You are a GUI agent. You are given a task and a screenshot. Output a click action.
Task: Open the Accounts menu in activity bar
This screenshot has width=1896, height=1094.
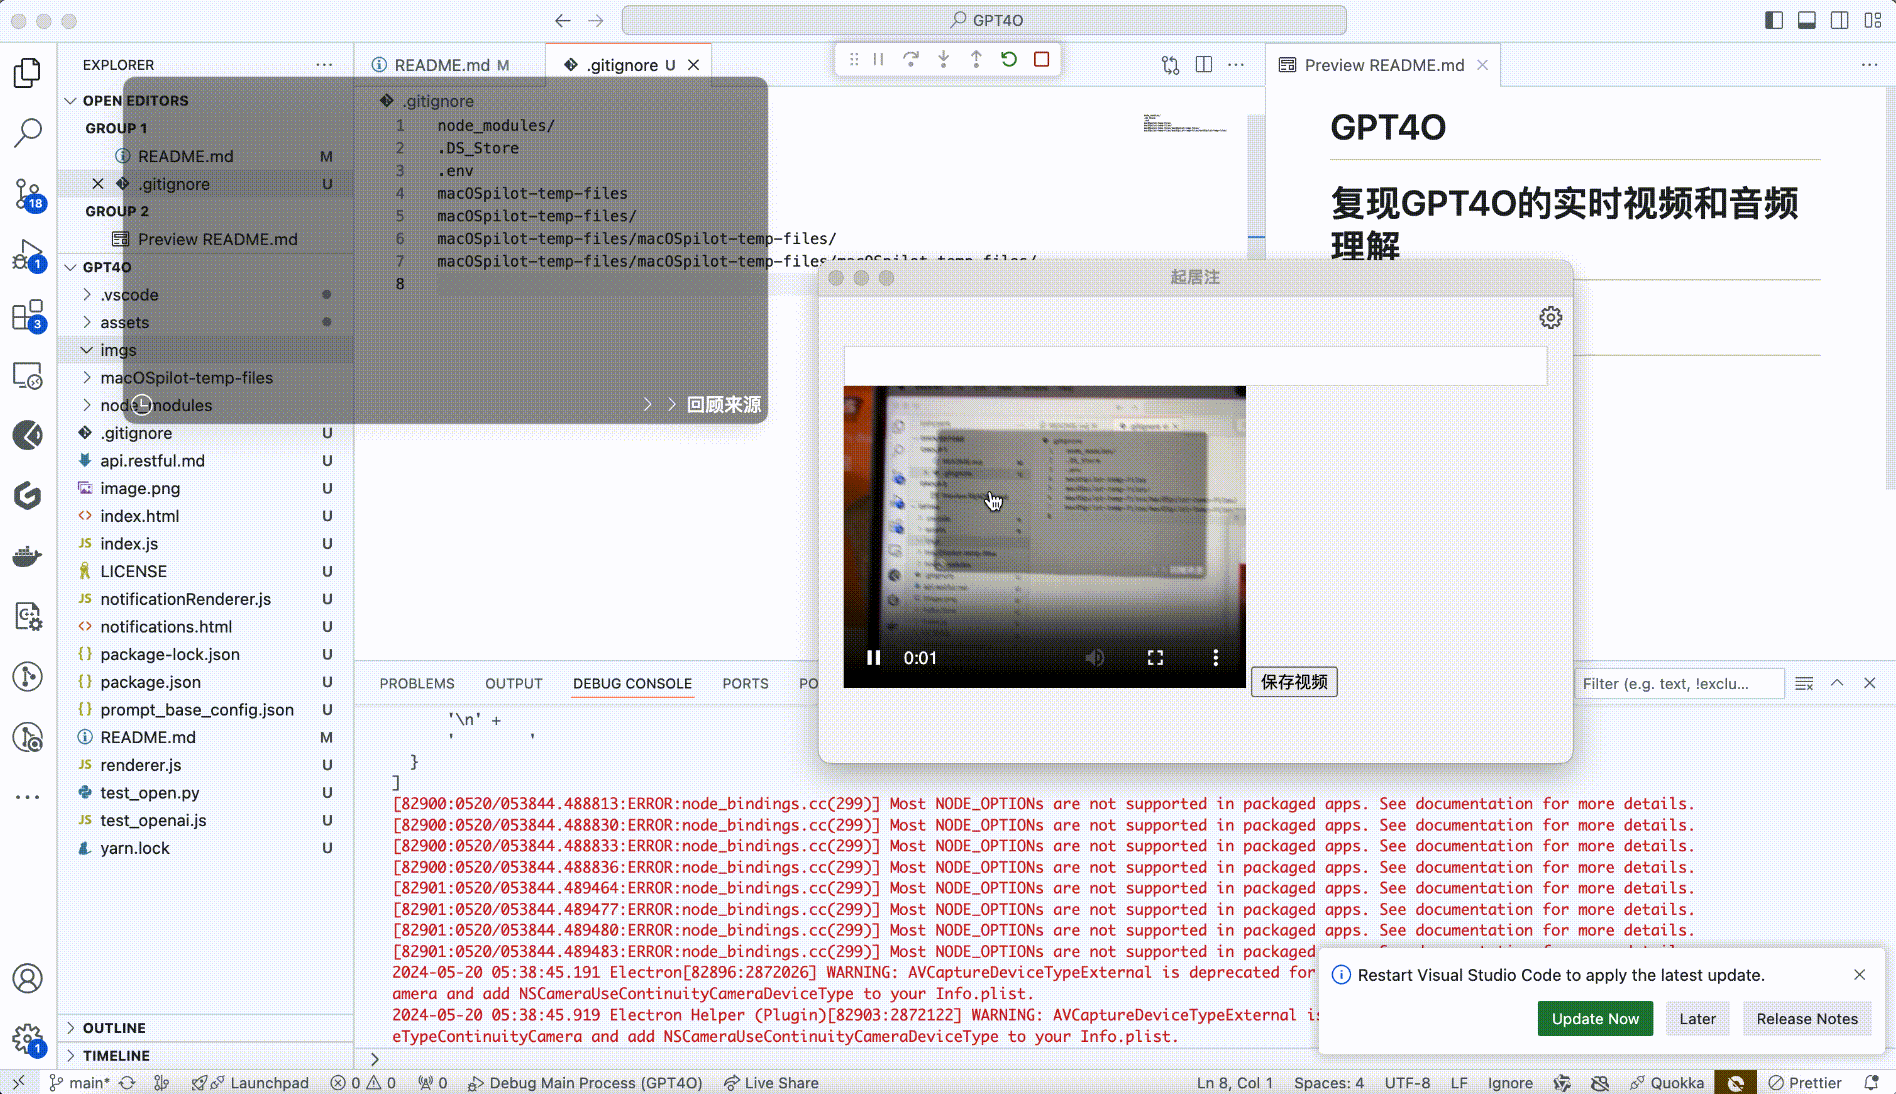28,978
